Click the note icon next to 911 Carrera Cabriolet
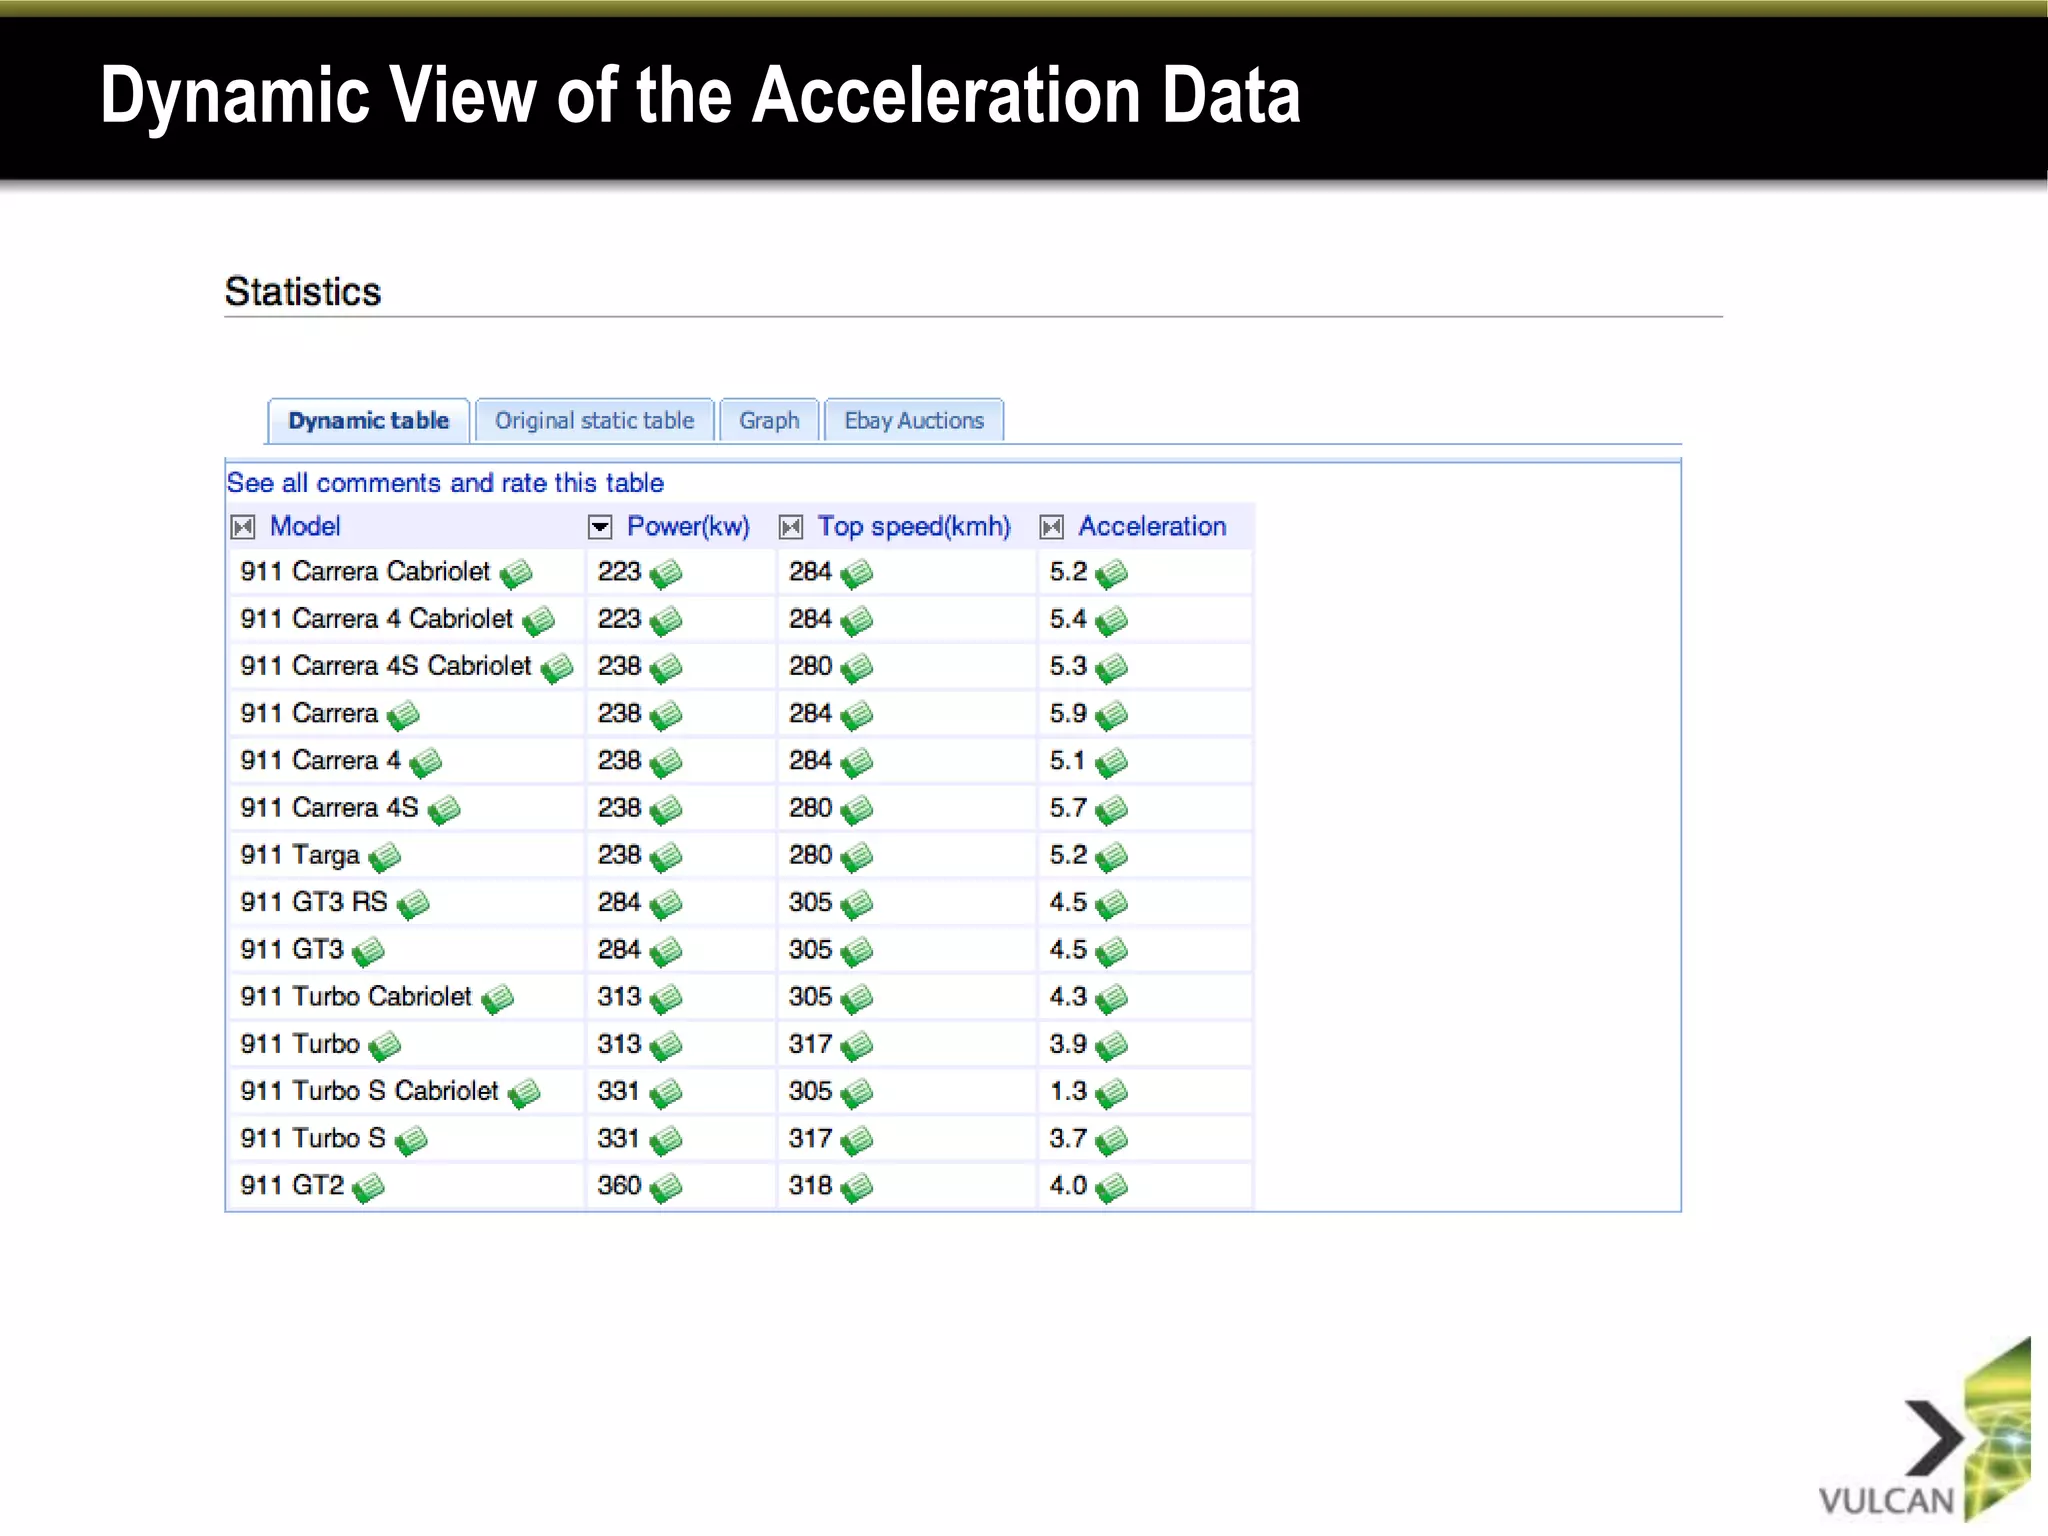The height and width of the screenshot is (1536, 2048). tap(516, 574)
